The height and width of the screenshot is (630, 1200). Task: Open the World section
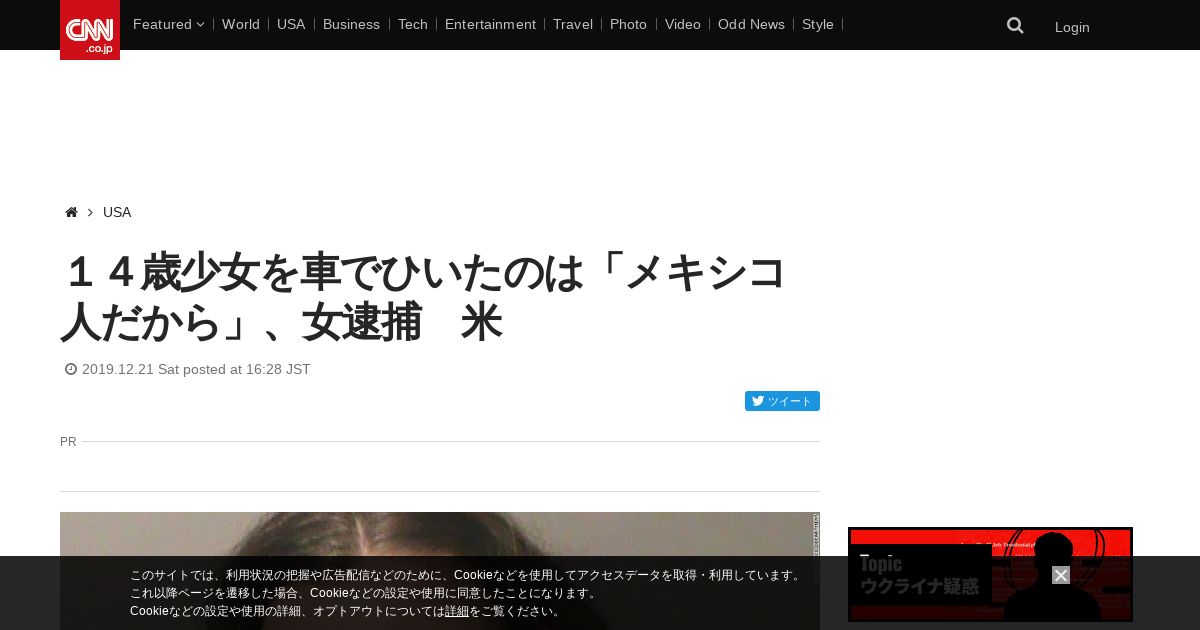coord(241,24)
